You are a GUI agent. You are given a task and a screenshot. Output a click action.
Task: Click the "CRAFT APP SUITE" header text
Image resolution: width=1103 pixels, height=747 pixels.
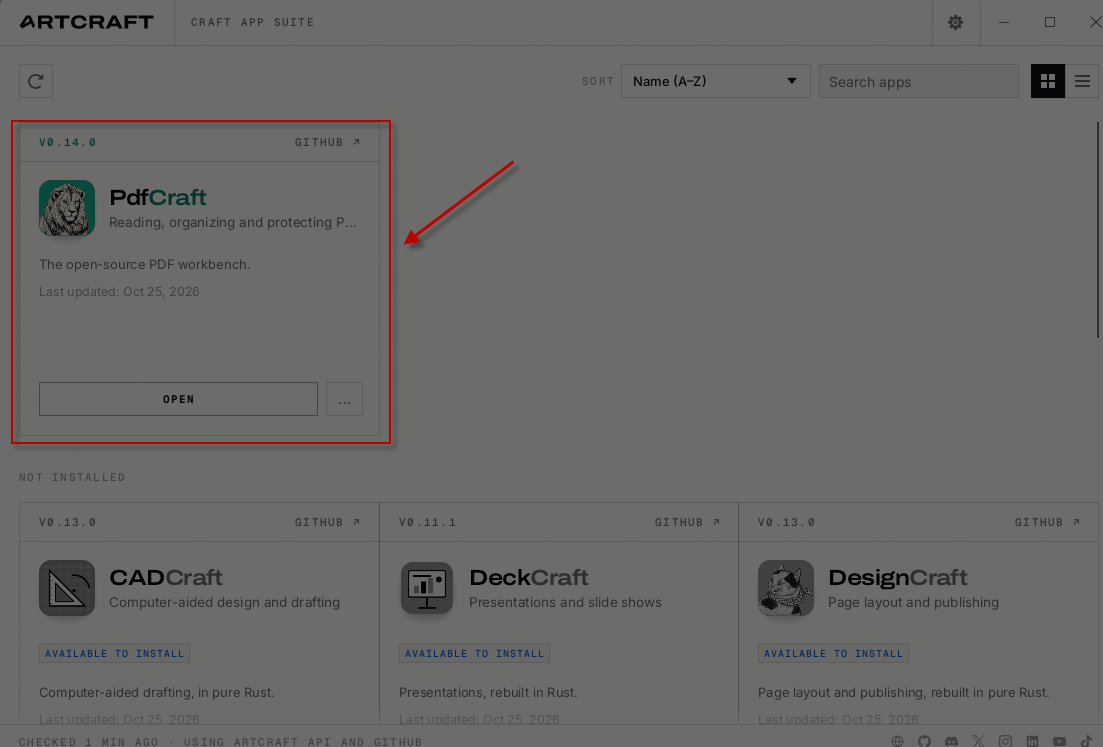[253, 23]
